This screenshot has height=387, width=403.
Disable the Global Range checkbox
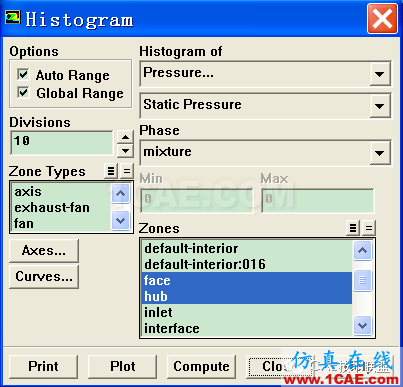coord(23,92)
